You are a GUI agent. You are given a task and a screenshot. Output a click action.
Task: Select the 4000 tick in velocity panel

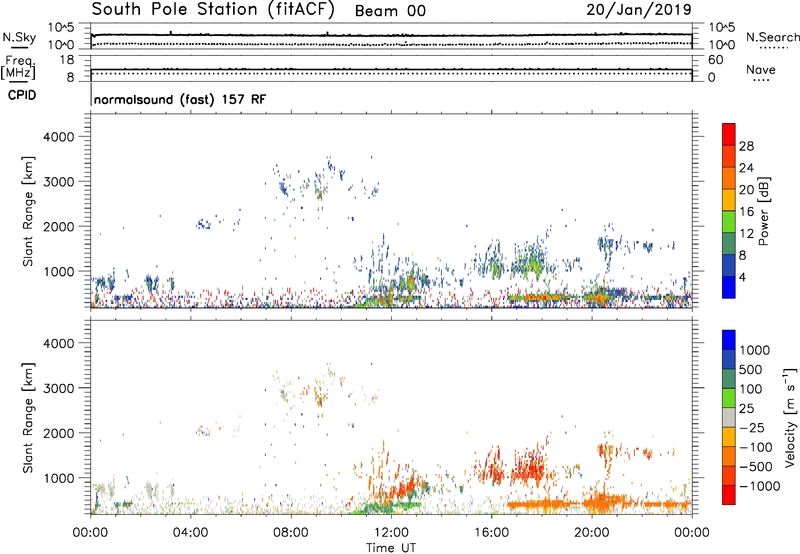(x=58, y=343)
